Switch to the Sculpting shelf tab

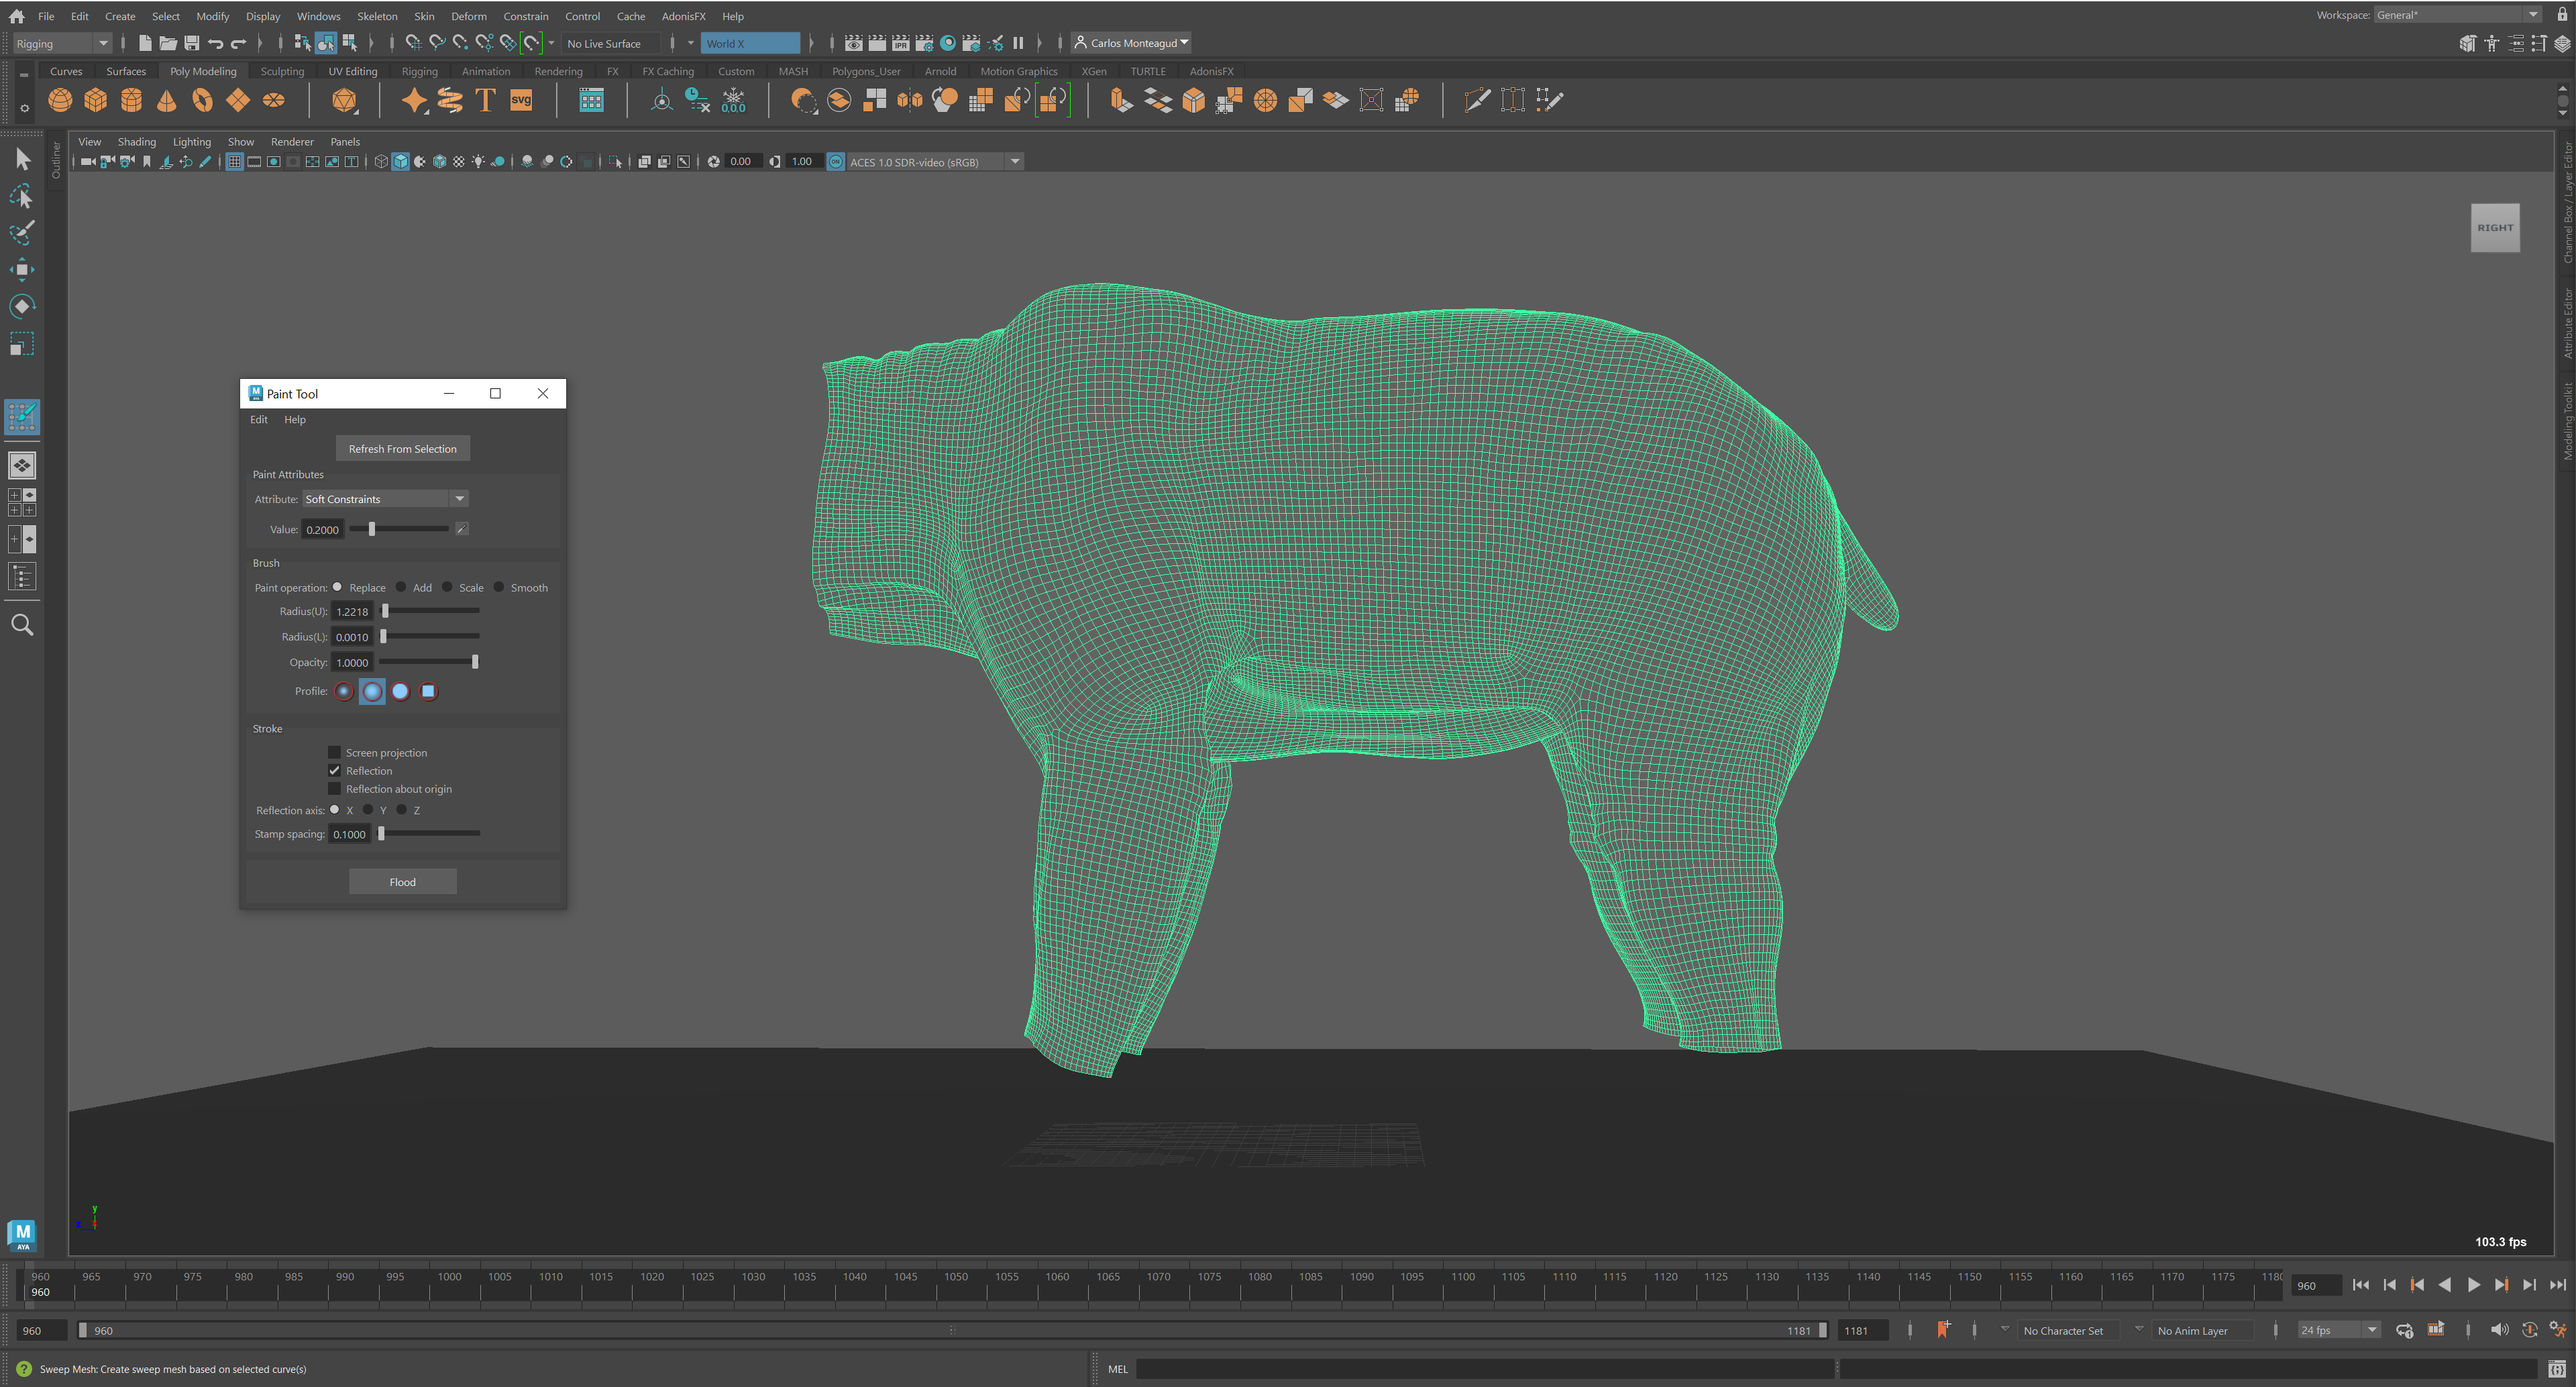click(282, 71)
